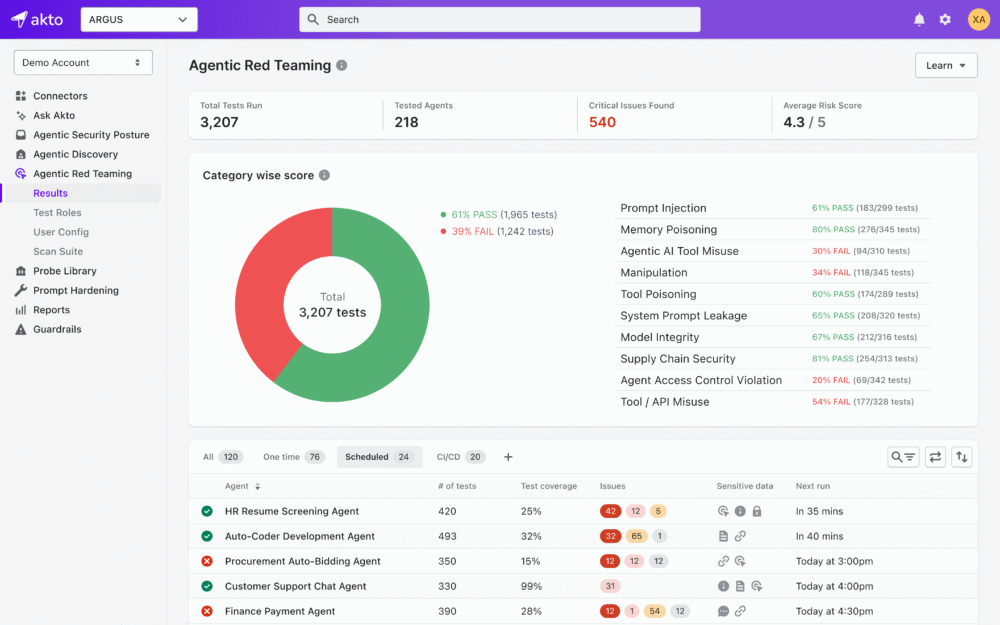The image size is (1000, 625).
Task: Click the orange 65 issues badge
Action: pos(636,536)
